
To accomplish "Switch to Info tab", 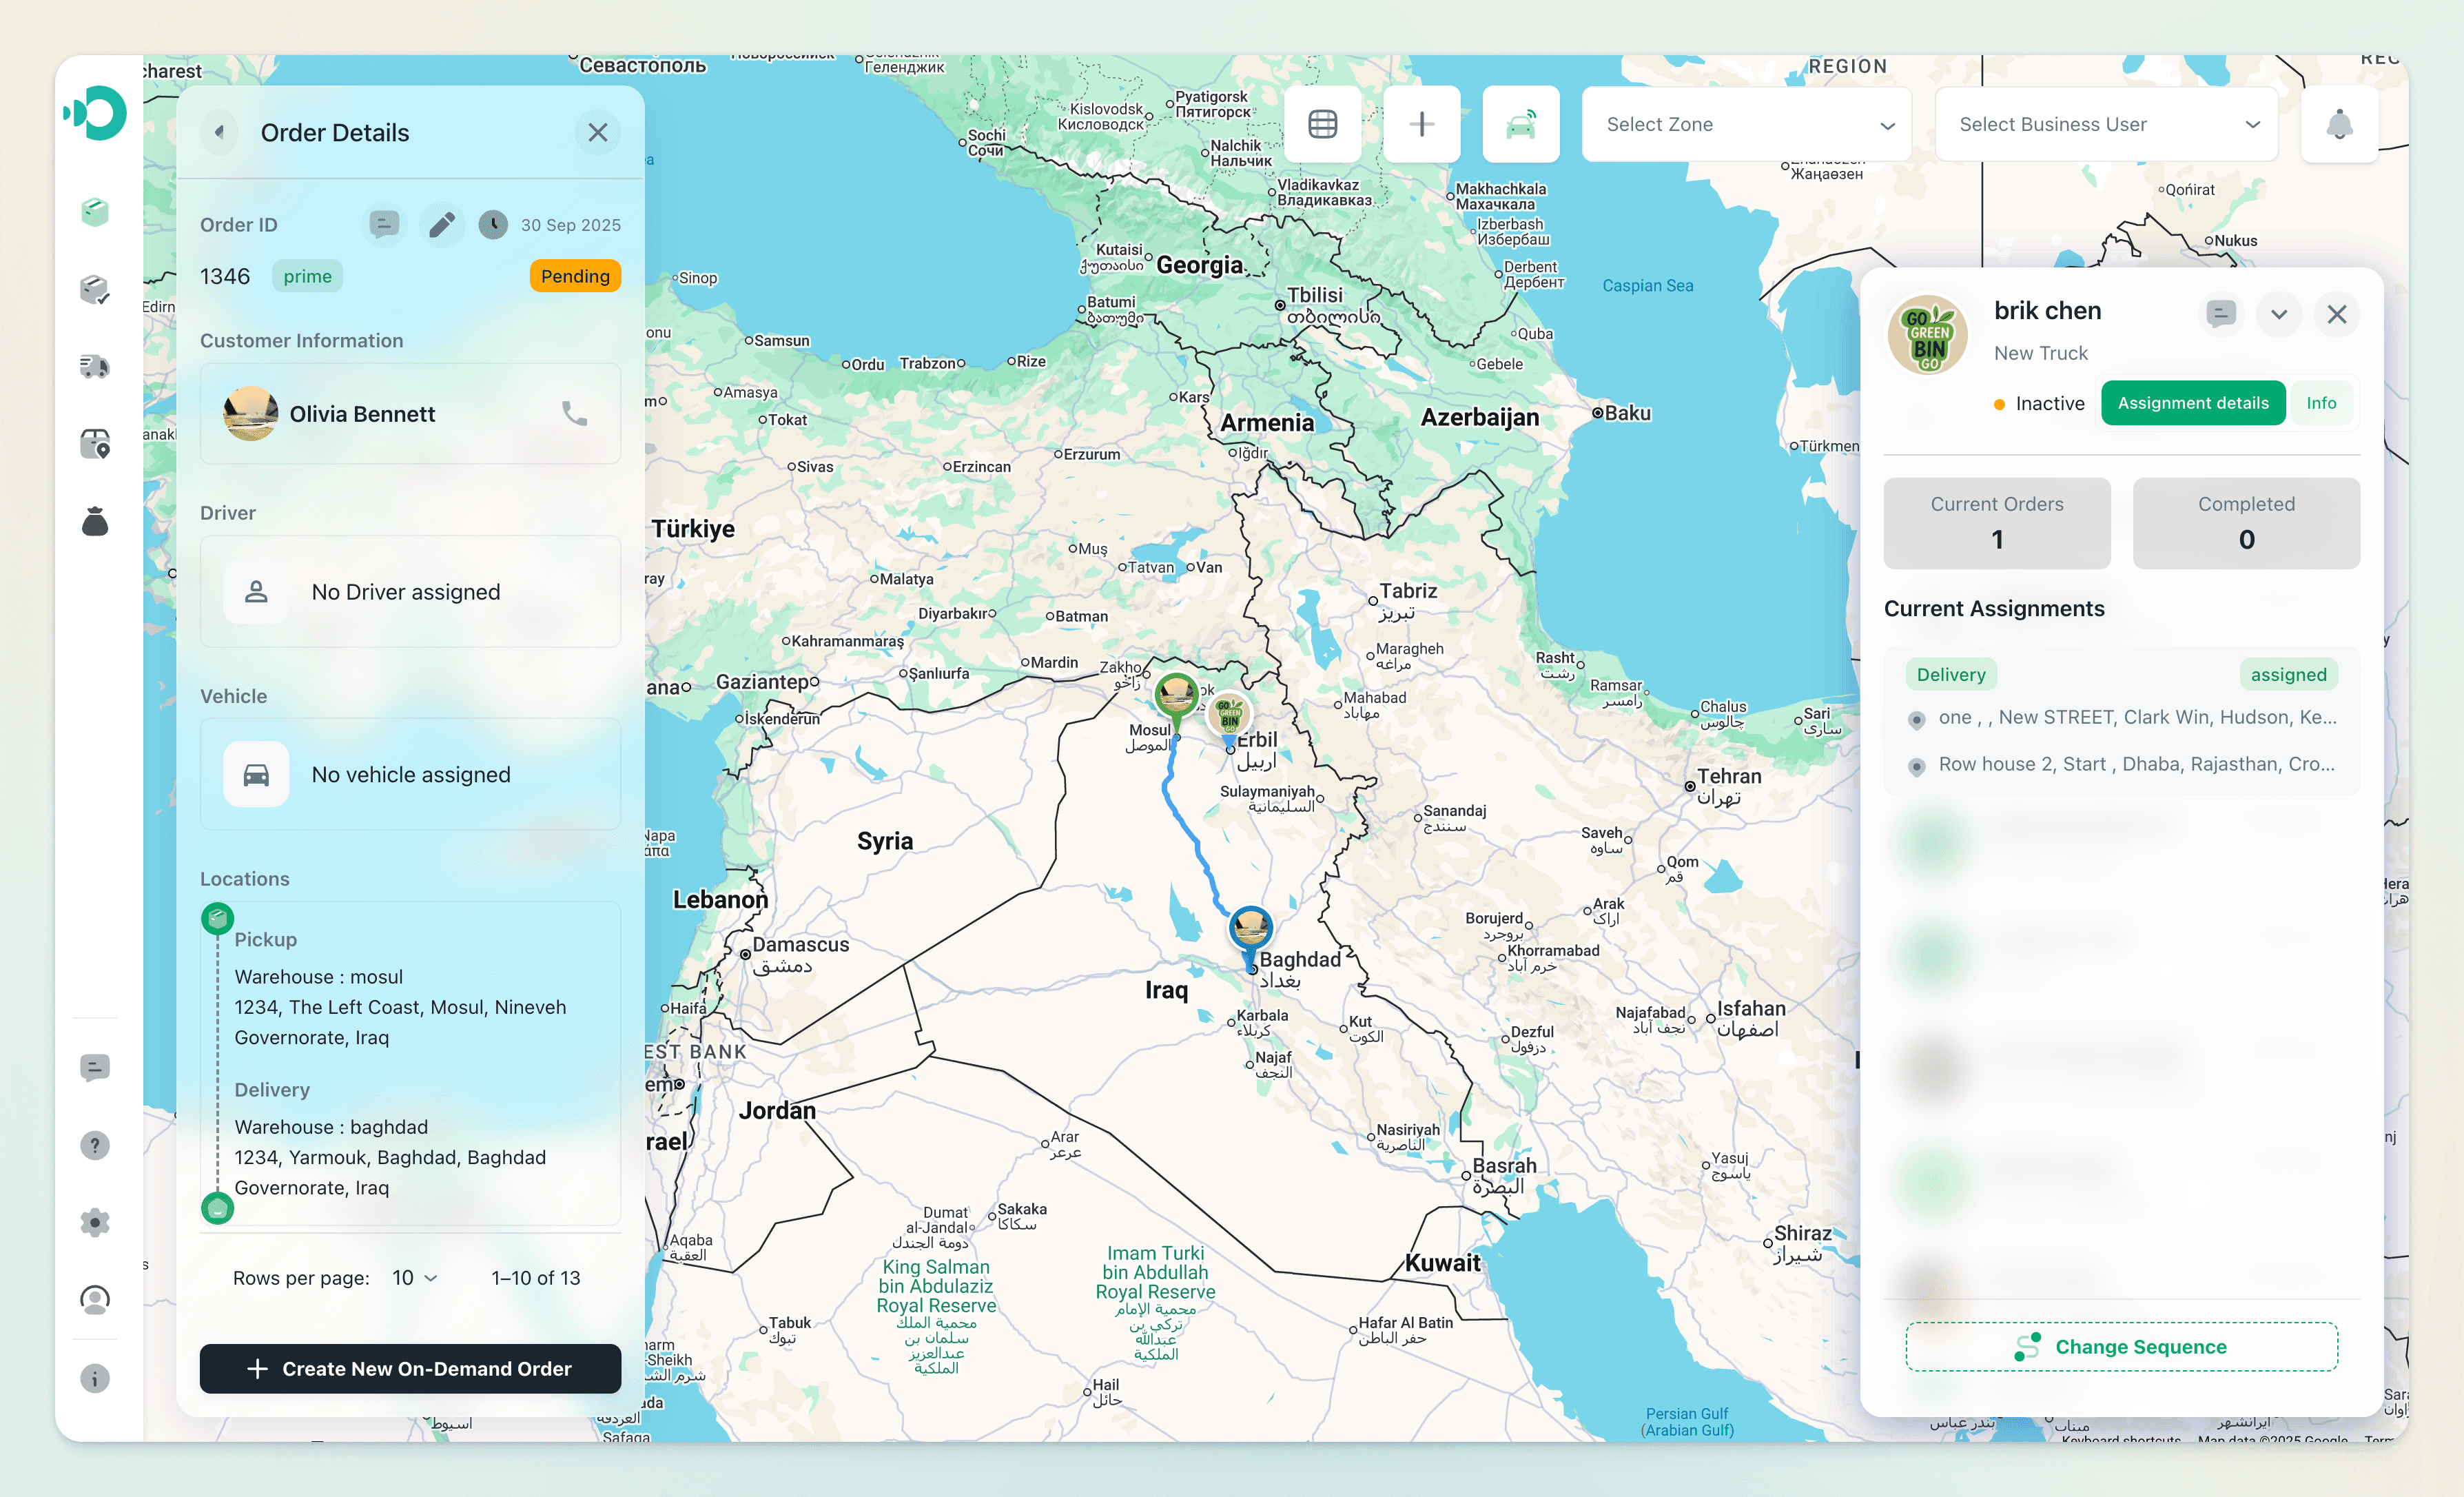I will [2321, 403].
